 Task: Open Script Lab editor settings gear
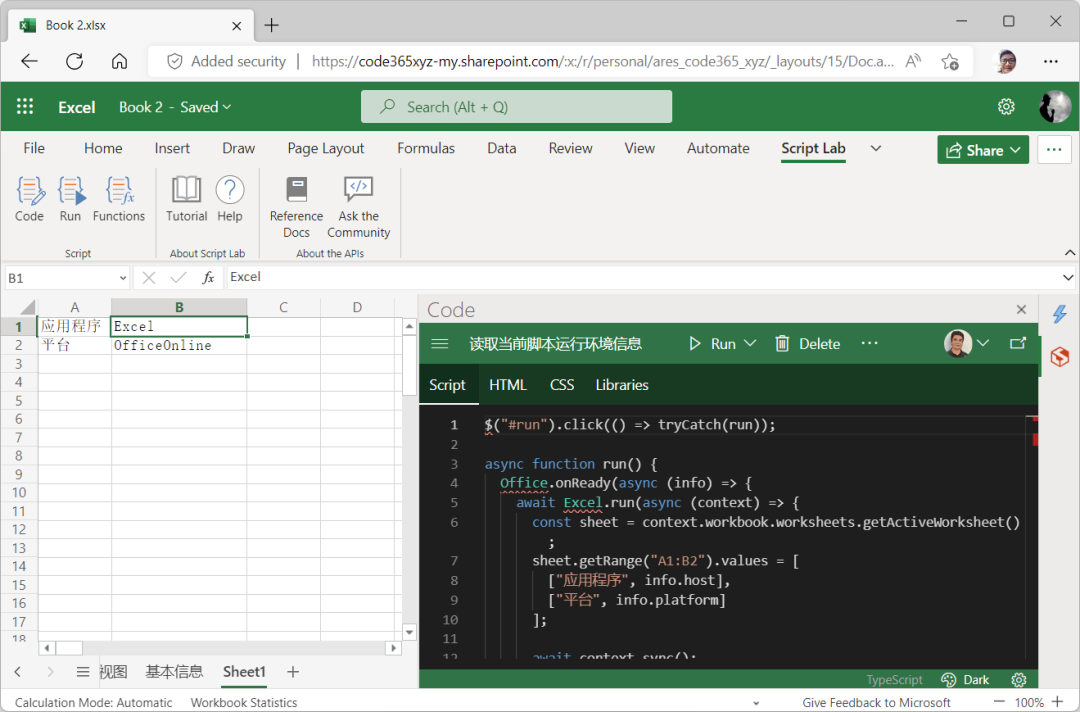point(1019,680)
